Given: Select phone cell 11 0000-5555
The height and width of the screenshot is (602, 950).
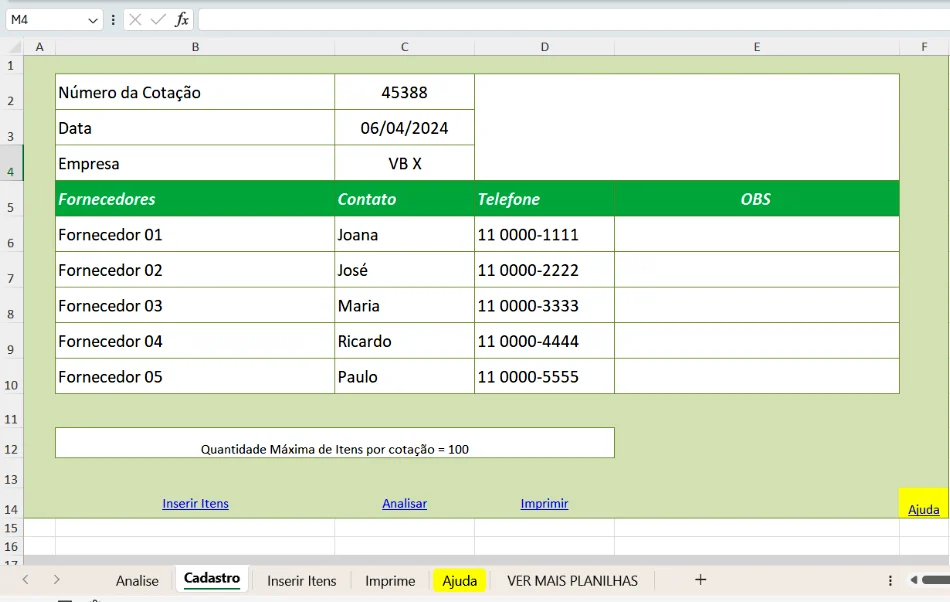Looking at the screenshot, I should click(545, 377).
